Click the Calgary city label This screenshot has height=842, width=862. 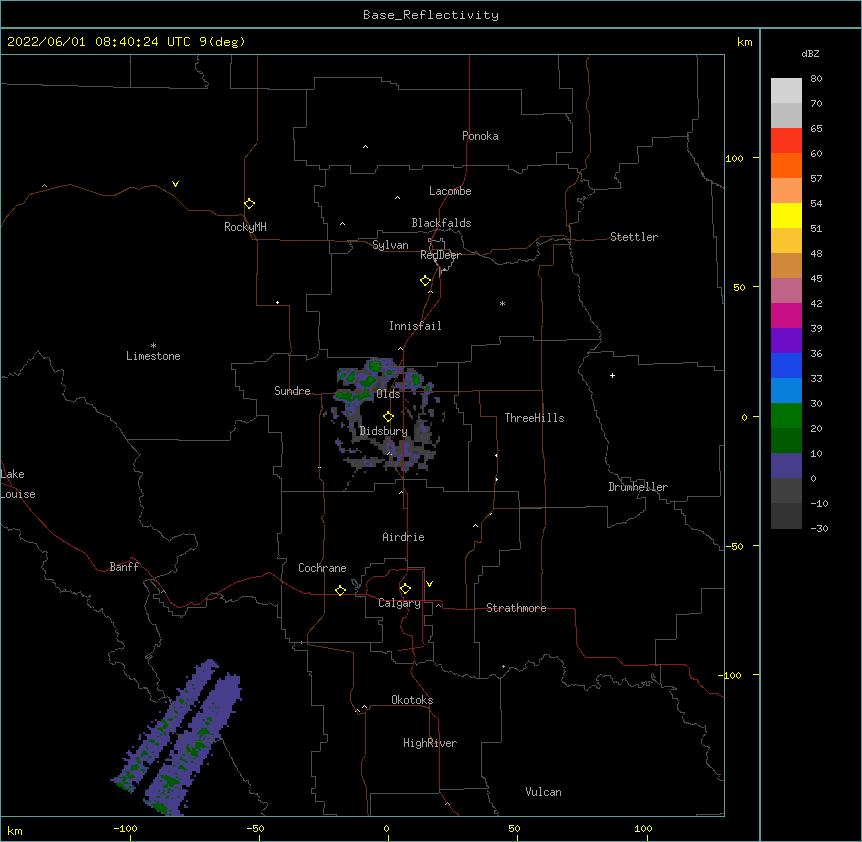[399, 603]
